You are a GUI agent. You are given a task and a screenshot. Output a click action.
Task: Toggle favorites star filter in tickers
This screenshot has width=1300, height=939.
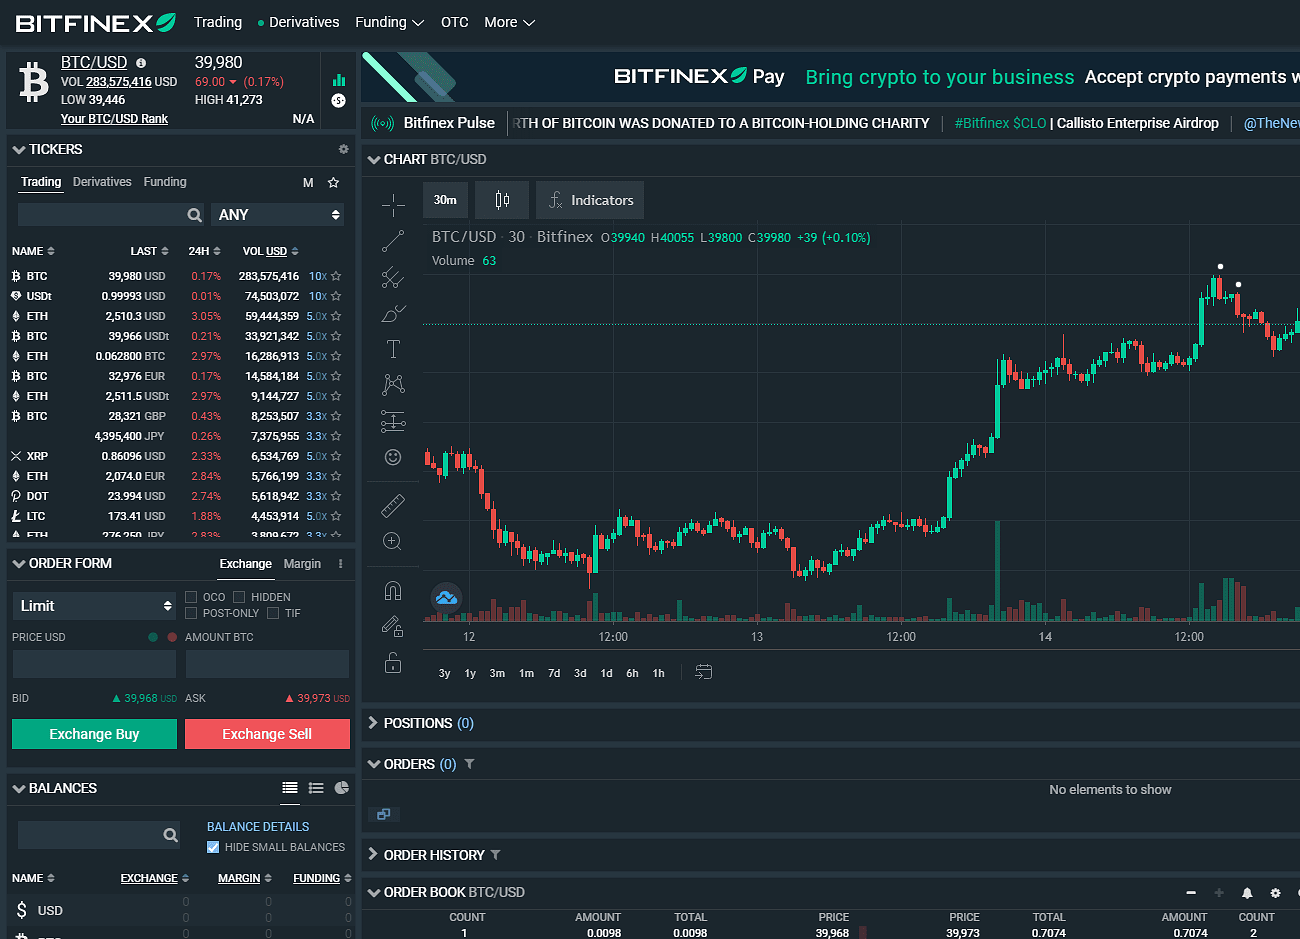tap(333, 182)
